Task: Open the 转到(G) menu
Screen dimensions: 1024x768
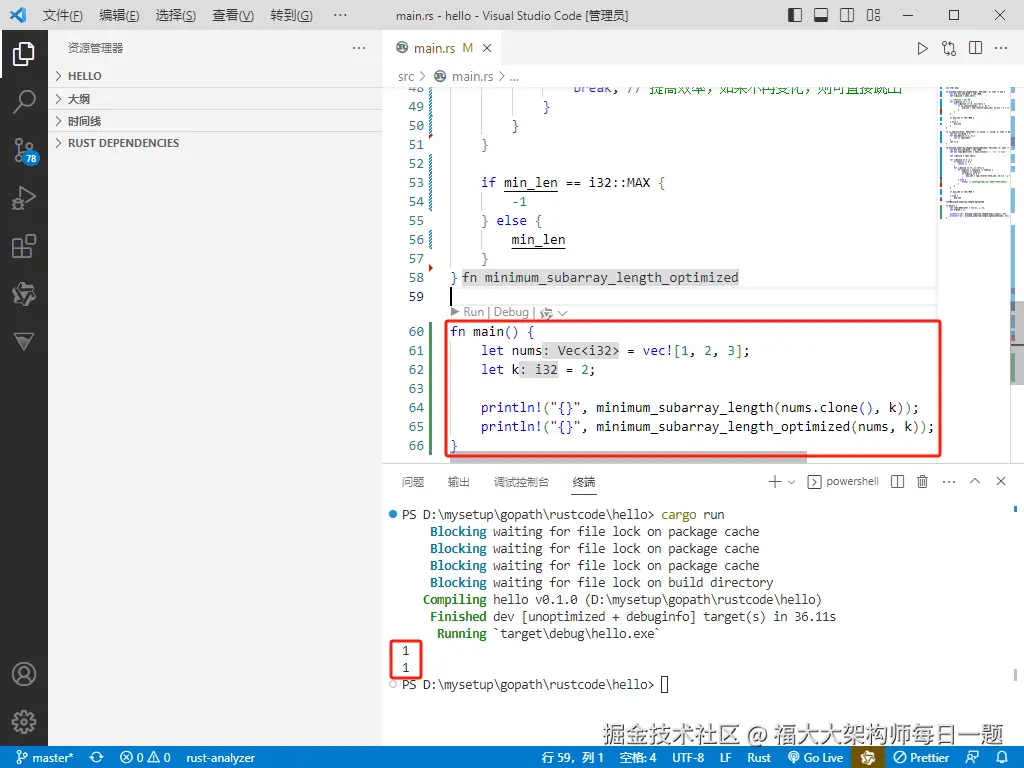Action: (x=291, y=15)
